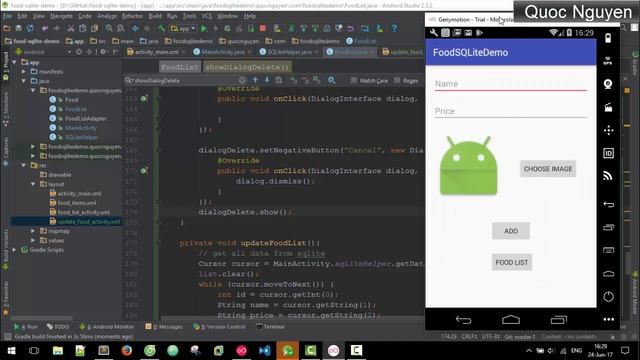Tap FOOD LIST button in emulator
Viewport: 640px width, 360px height.
click(511, 262)
